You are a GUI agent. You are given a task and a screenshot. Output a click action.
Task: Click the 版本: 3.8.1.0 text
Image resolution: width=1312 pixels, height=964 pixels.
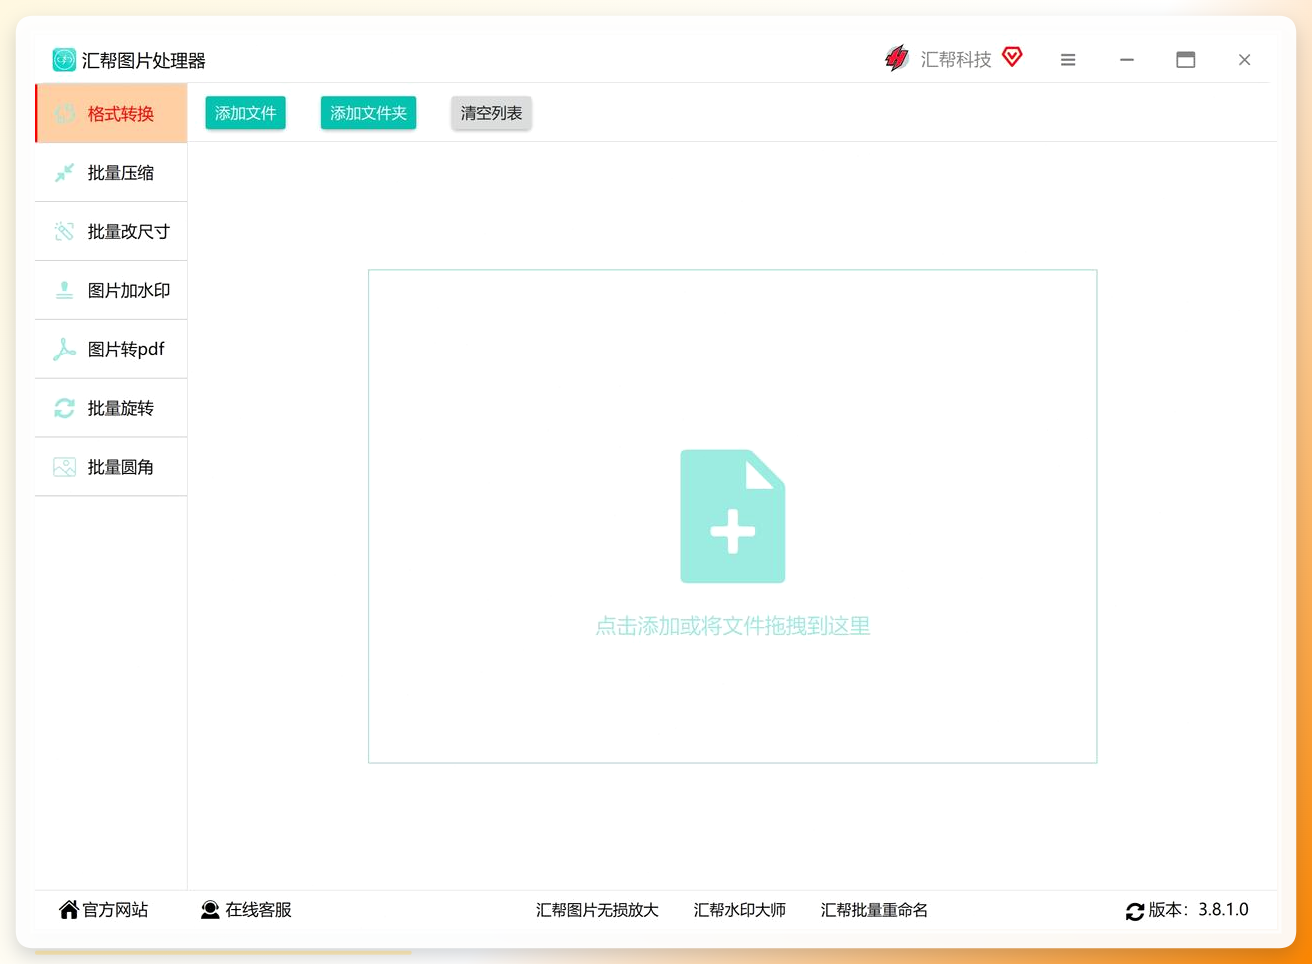[1198, 909]
